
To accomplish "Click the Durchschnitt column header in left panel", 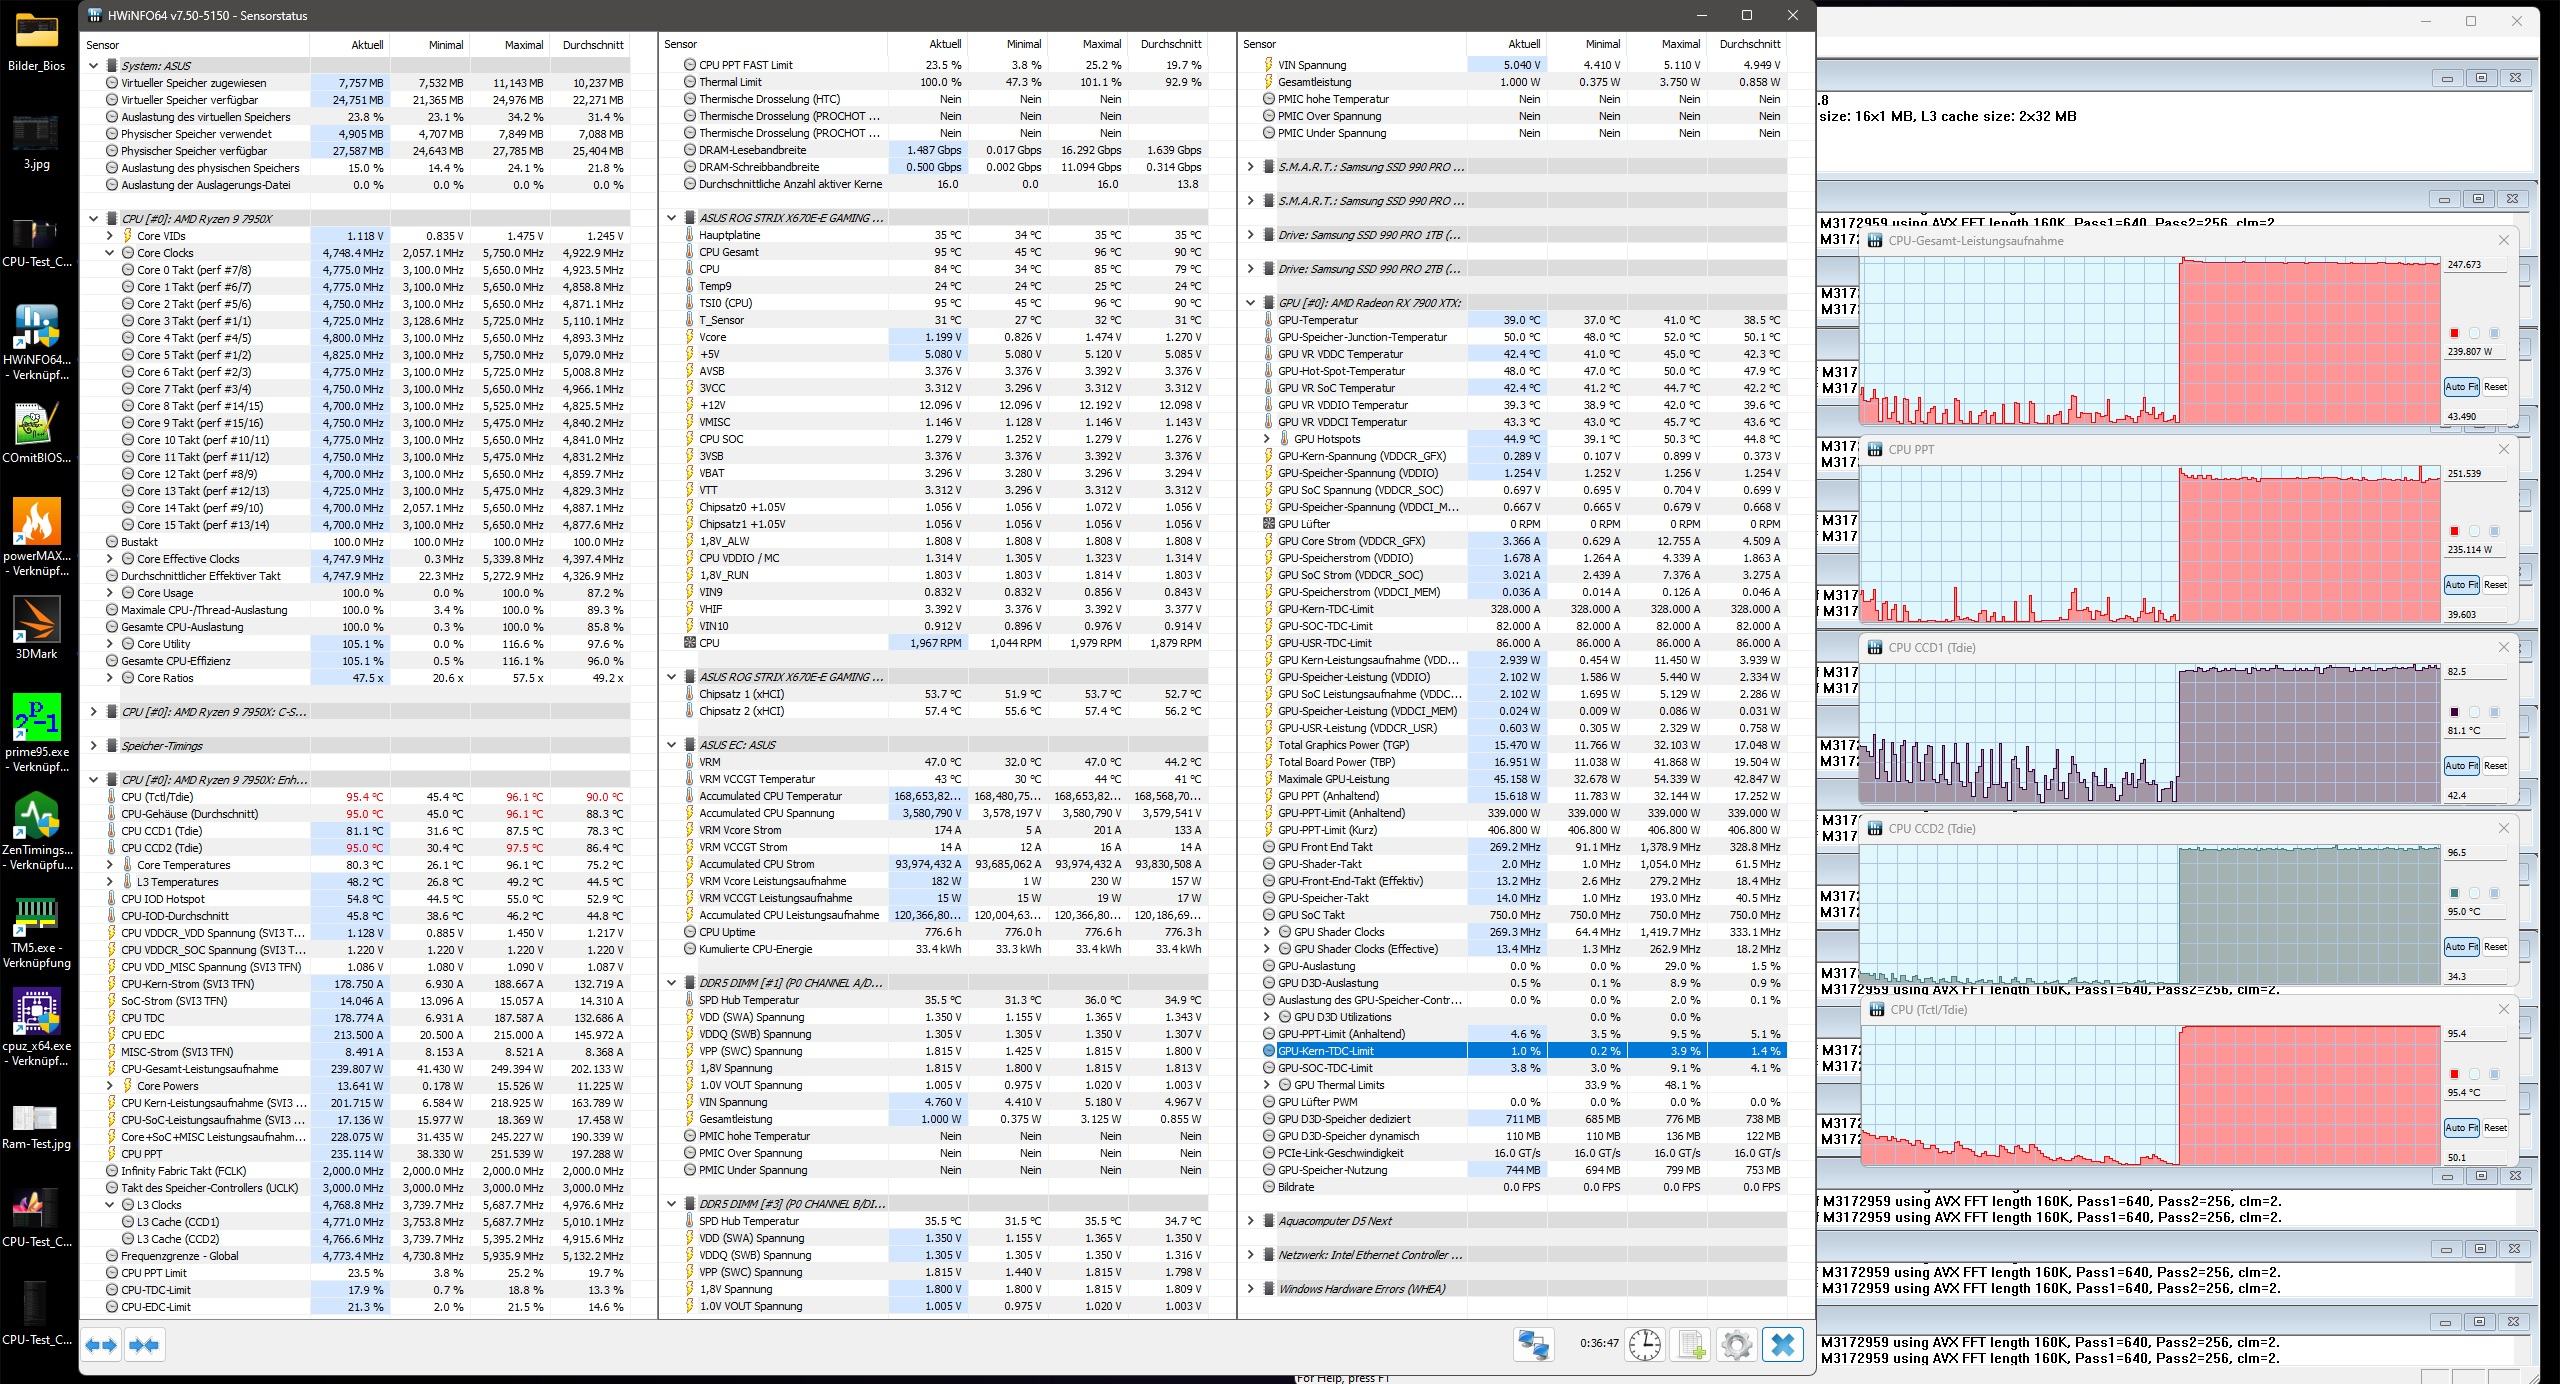I will (x=593, y=45).
